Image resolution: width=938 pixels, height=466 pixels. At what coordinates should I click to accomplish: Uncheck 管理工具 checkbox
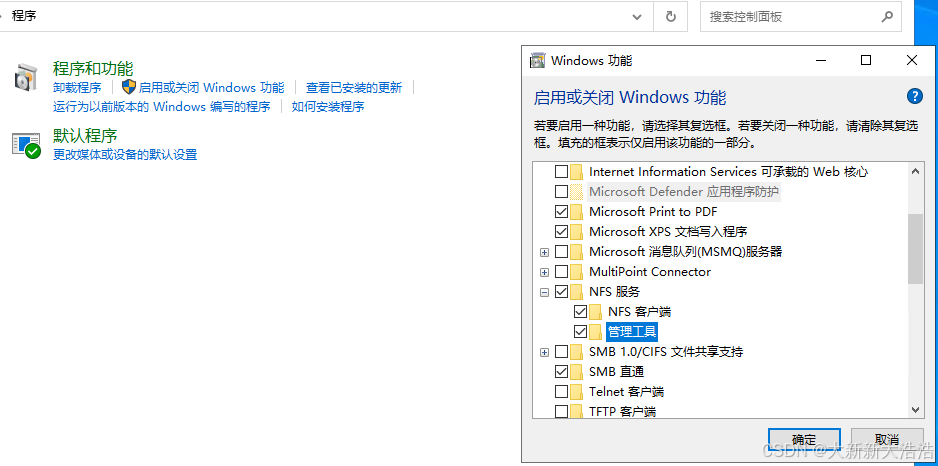click(580, 331)
